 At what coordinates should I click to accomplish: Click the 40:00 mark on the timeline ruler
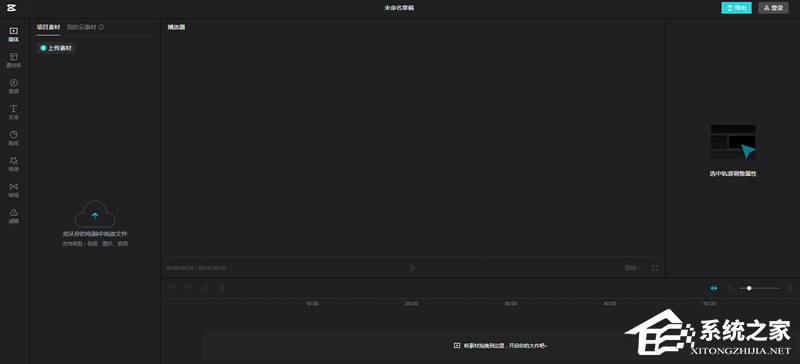610,303
